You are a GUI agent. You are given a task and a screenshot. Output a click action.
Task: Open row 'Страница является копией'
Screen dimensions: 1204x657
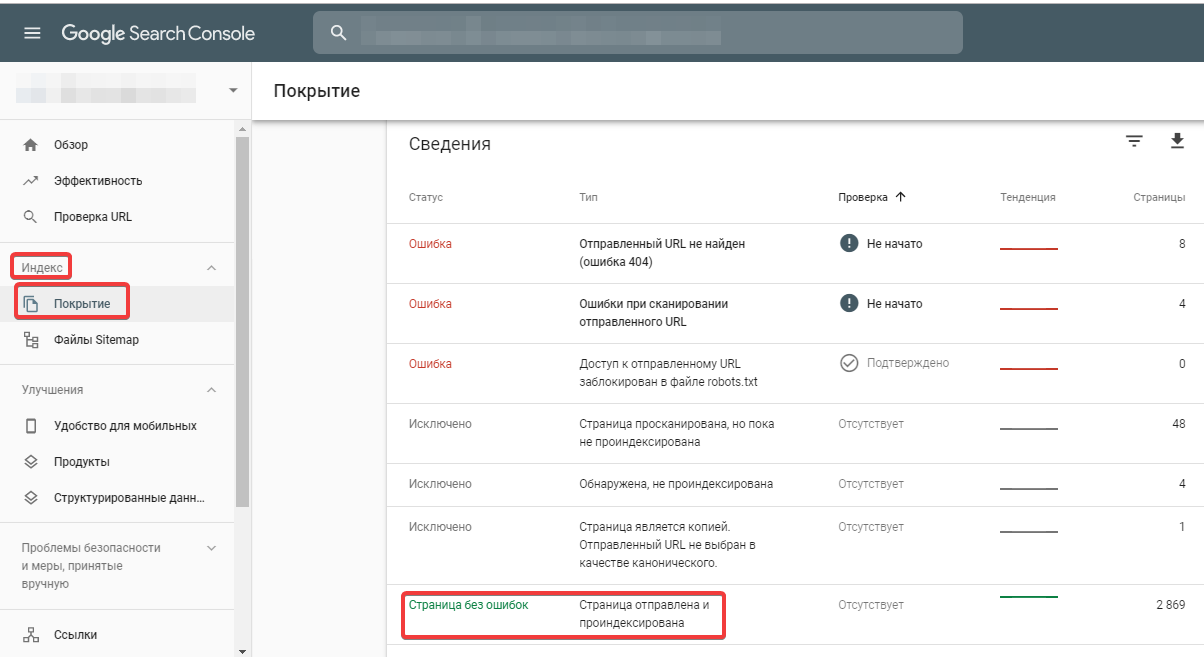coord(795,545)
